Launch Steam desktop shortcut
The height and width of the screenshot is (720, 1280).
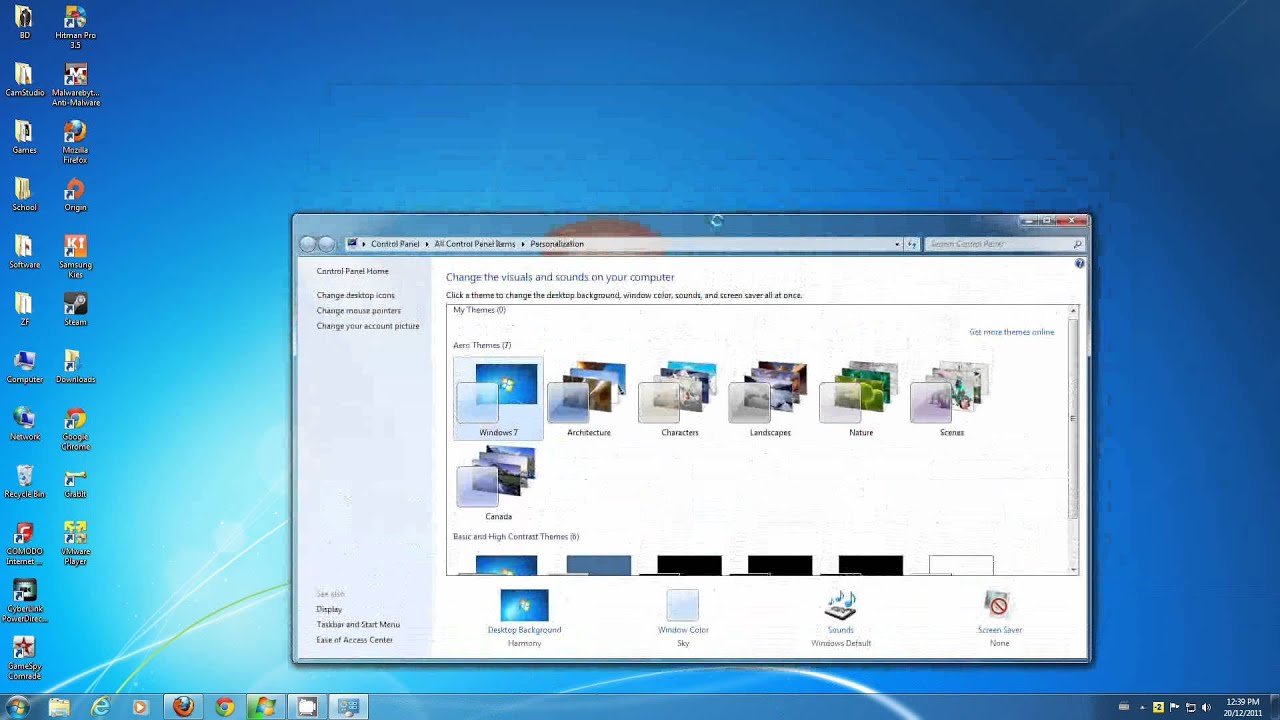[x=75, y=310]
